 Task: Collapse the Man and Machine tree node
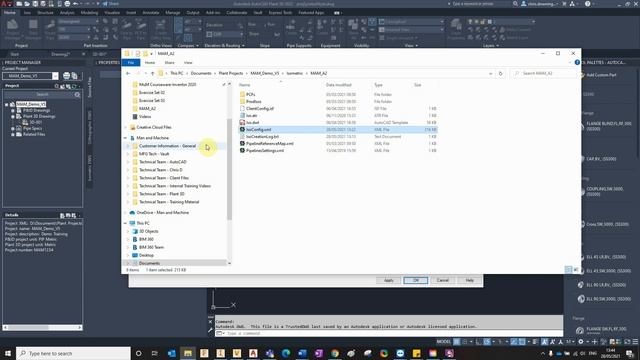click(125, 138)
